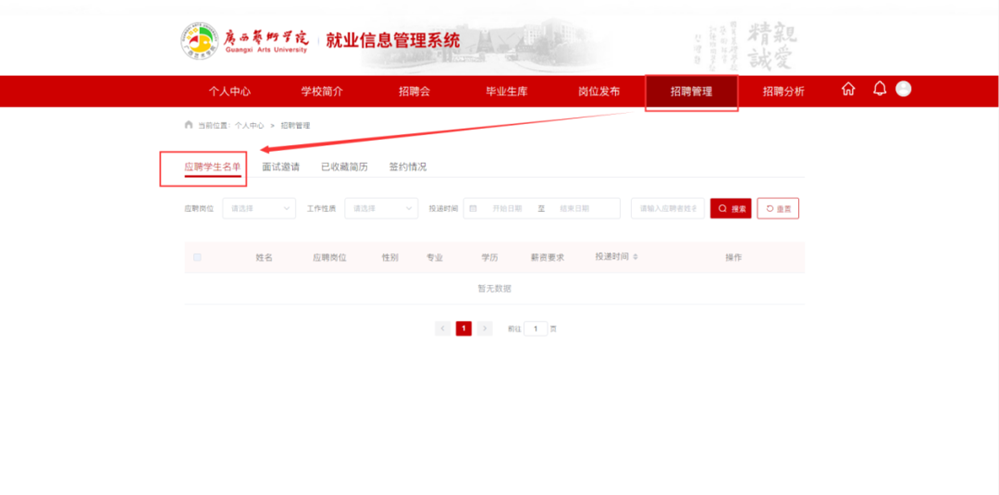The width and height of the screenshot is (999, 495).
Task: Click the Guangxi Arts University logo
Action: (199, 42)
